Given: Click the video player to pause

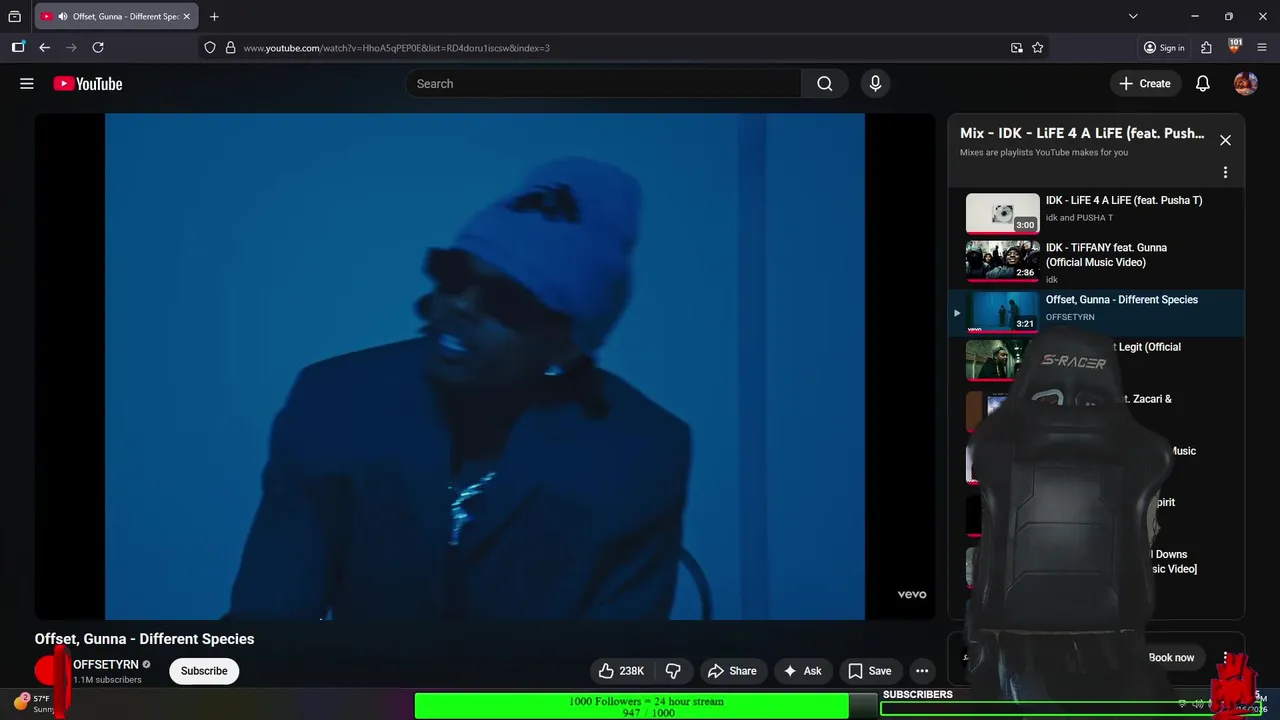Looking at the screenshot, I should [485, 366].
